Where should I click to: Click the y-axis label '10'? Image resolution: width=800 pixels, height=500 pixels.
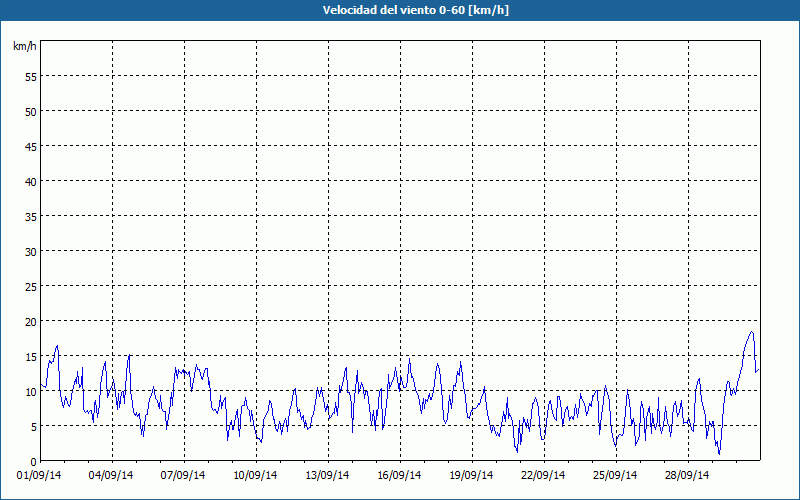click(x=31, y=392)
